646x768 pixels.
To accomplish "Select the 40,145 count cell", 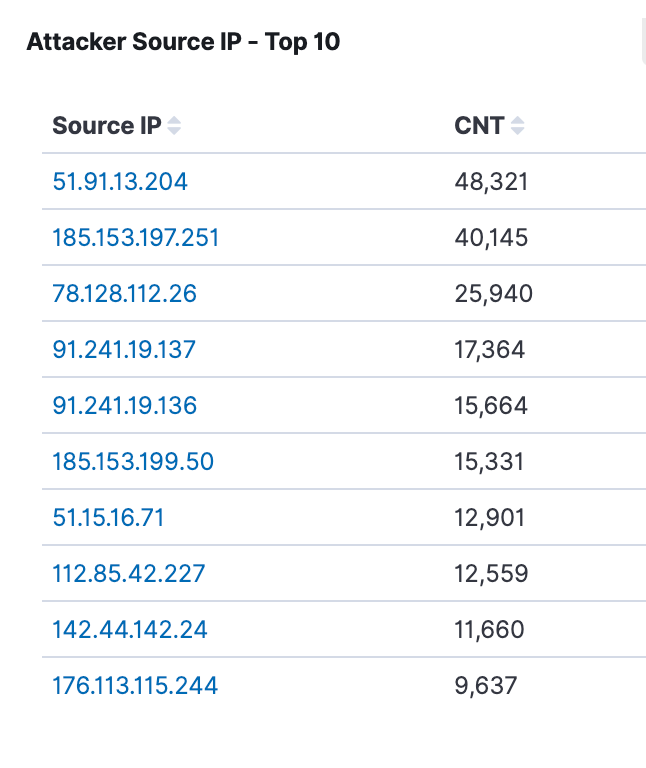I will coord(491,238).
